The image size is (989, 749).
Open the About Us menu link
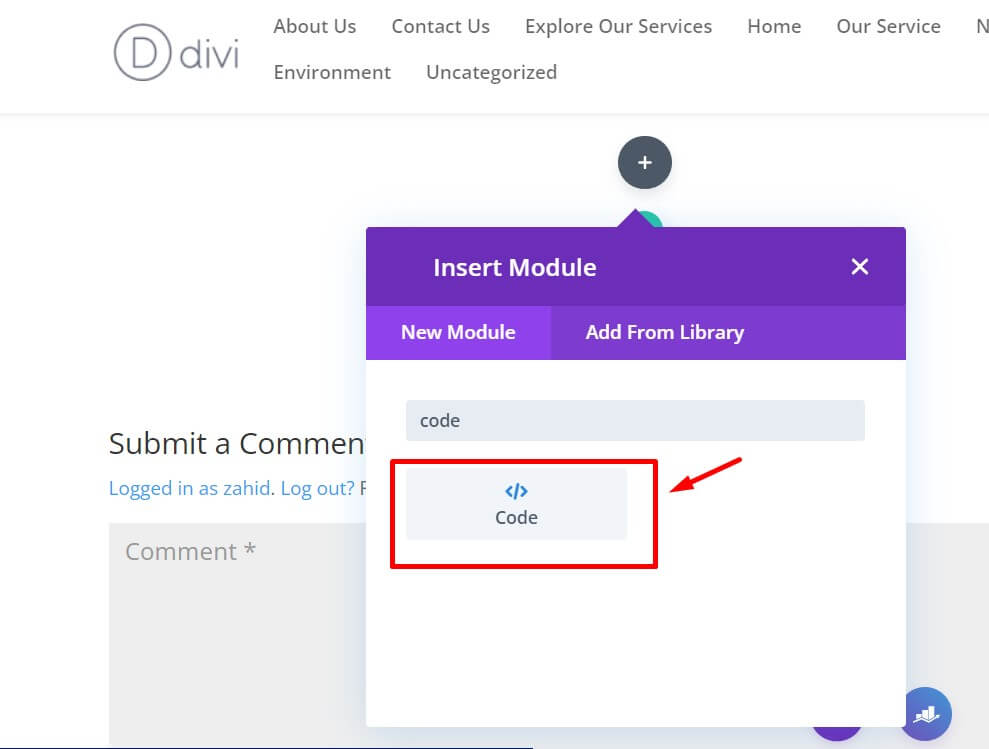coord(315,27)
